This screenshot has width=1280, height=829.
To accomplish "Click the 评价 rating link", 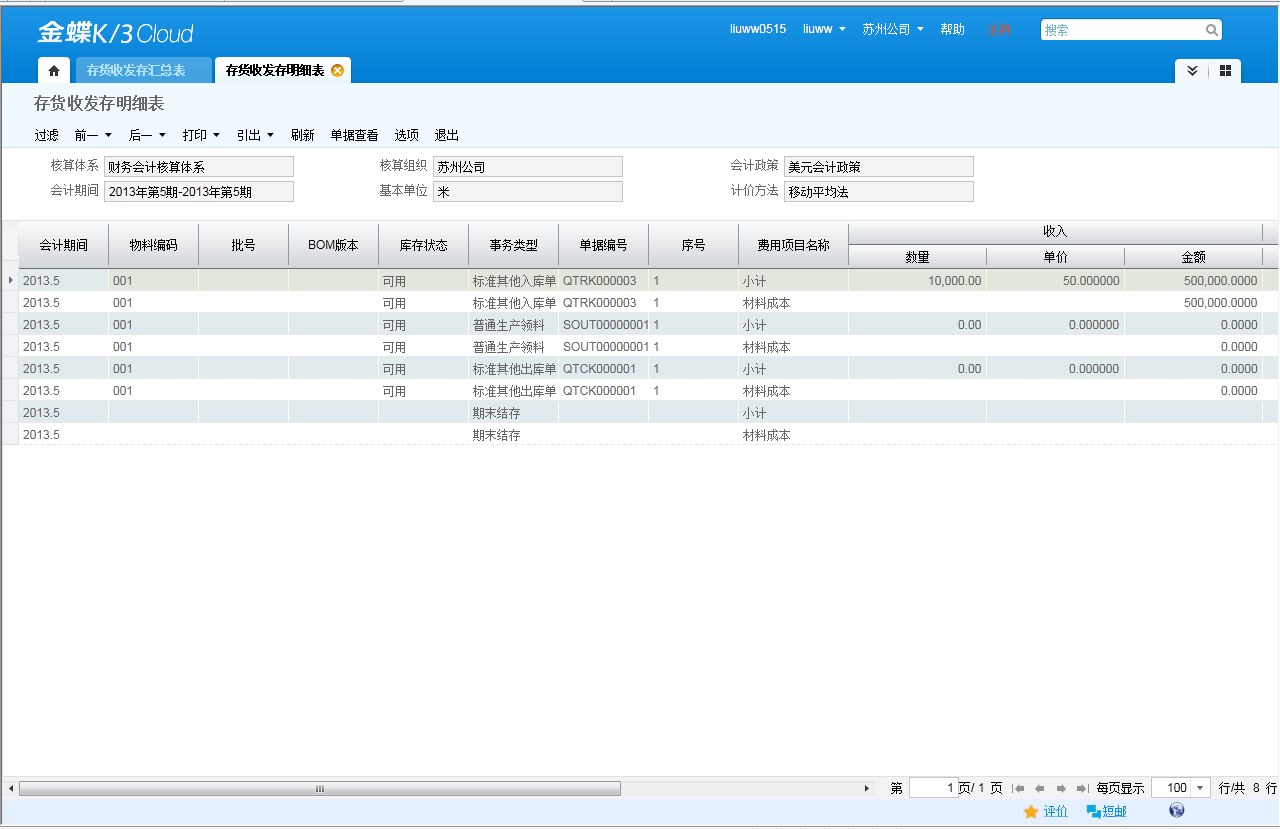I will [x=1055, y=811].
